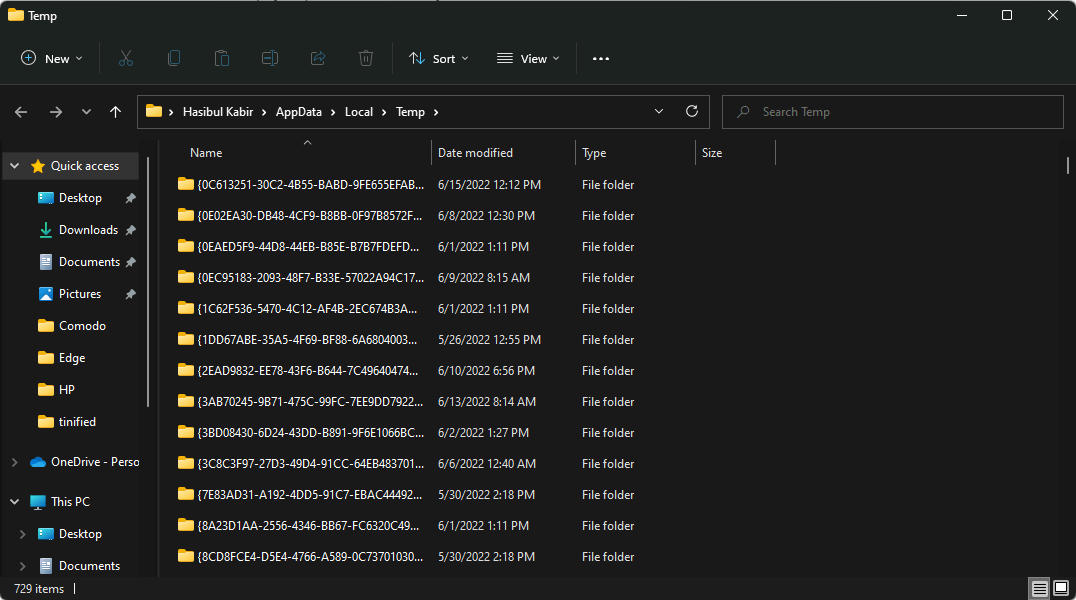Click the Copy icon in toolbar

point(174,59)
